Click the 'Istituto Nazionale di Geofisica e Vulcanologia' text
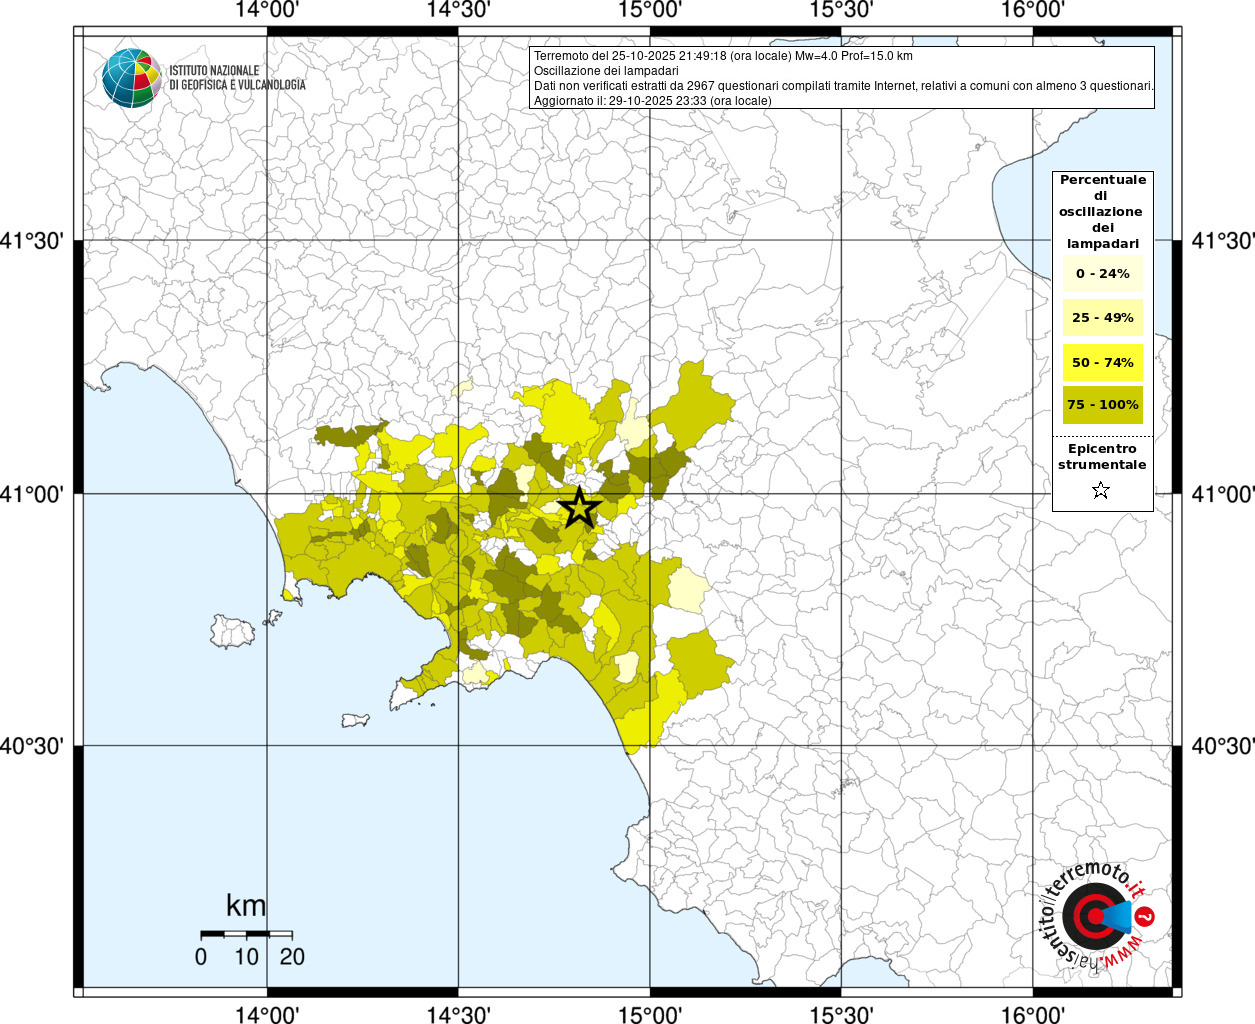Screen dimensions: 1255x1024 [237, 78]
